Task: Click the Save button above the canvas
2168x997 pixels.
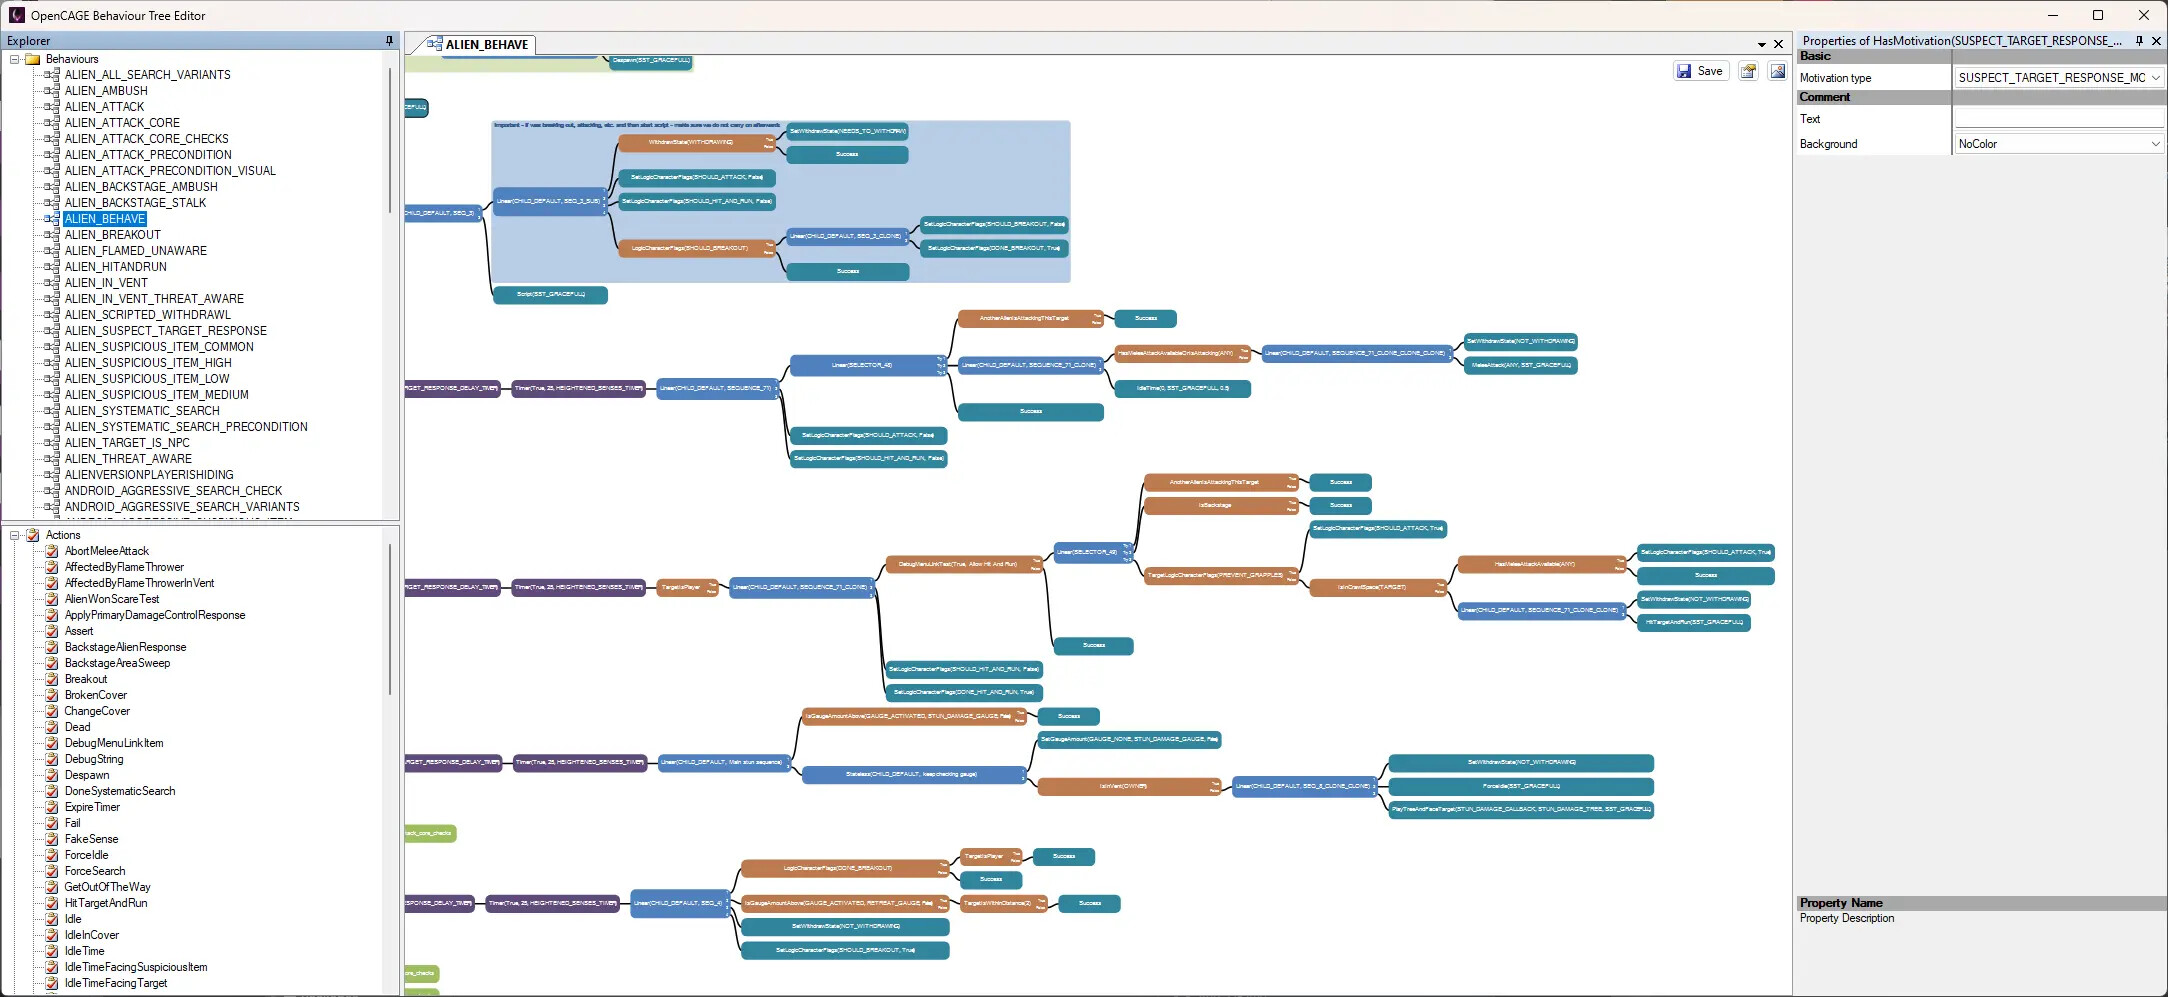Action: coord(1700,71)
